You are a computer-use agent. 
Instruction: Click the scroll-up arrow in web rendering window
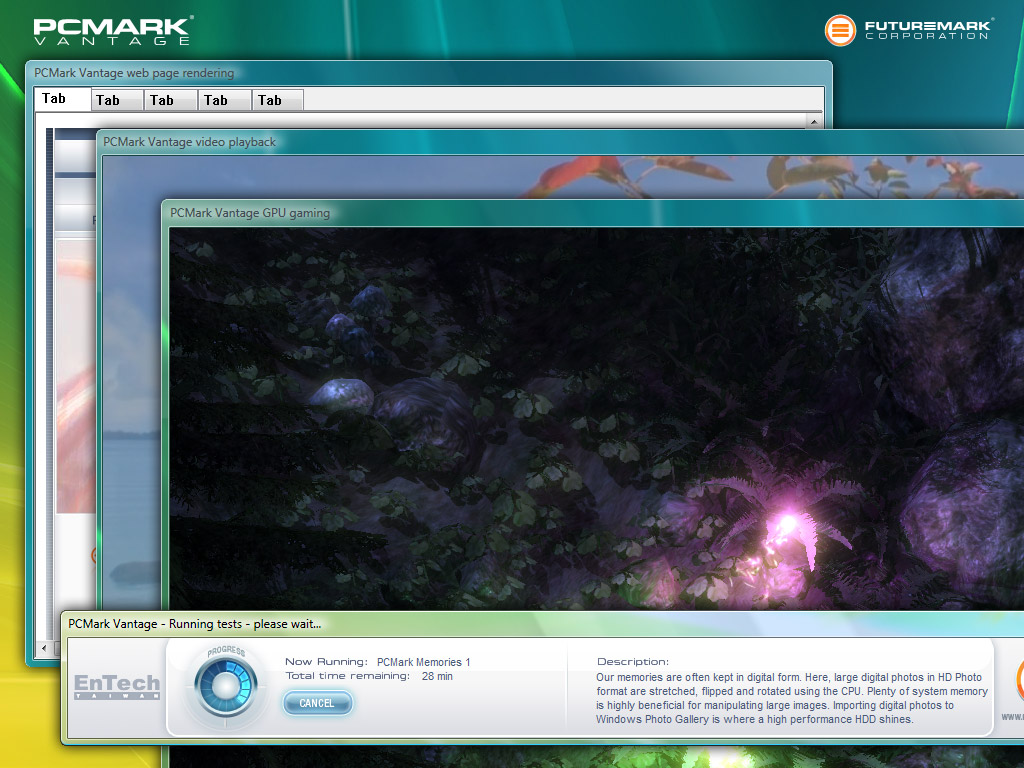pos(814,121)
